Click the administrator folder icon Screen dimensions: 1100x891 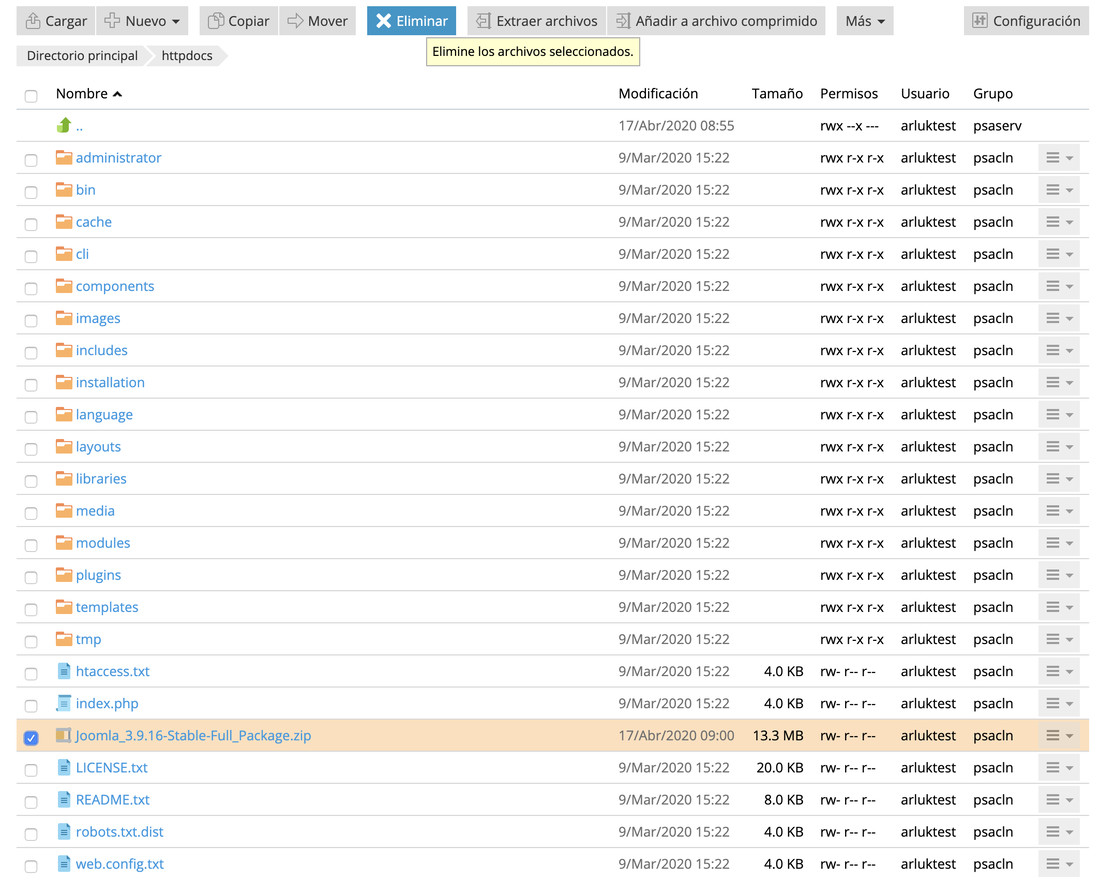tap(64, 157)
